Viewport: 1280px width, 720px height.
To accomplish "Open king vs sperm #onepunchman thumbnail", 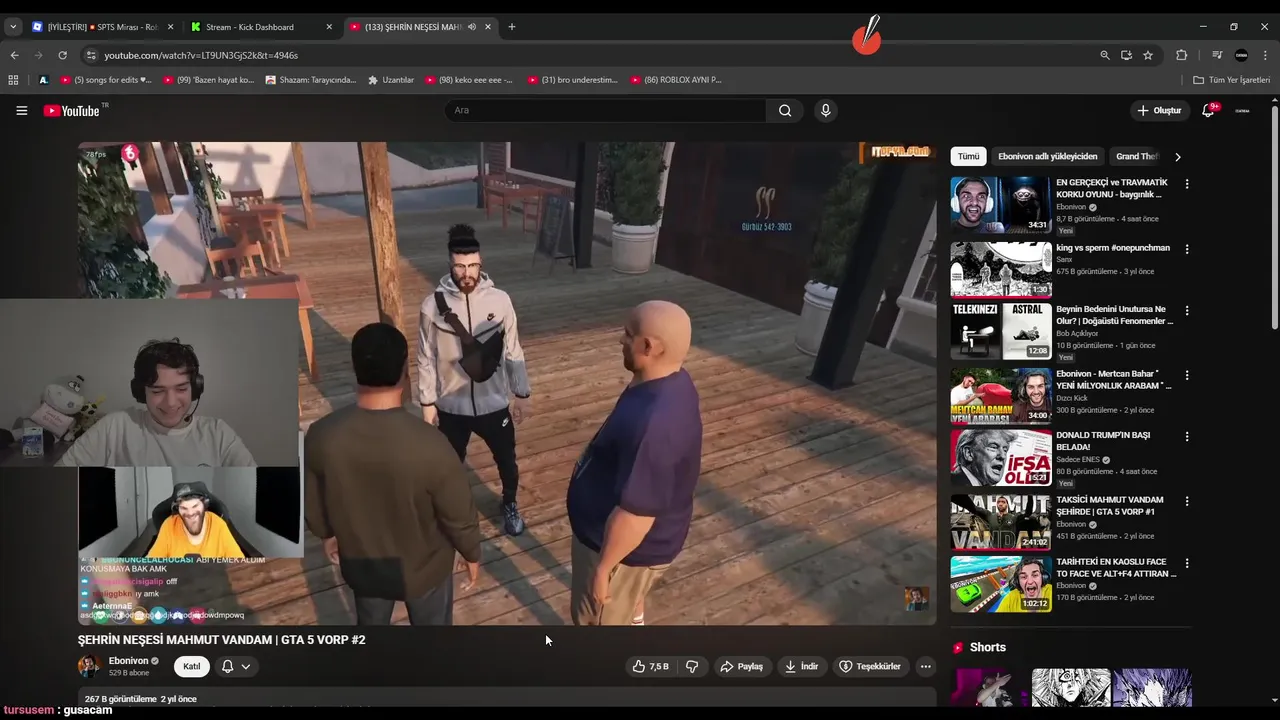I will 1000,269.
